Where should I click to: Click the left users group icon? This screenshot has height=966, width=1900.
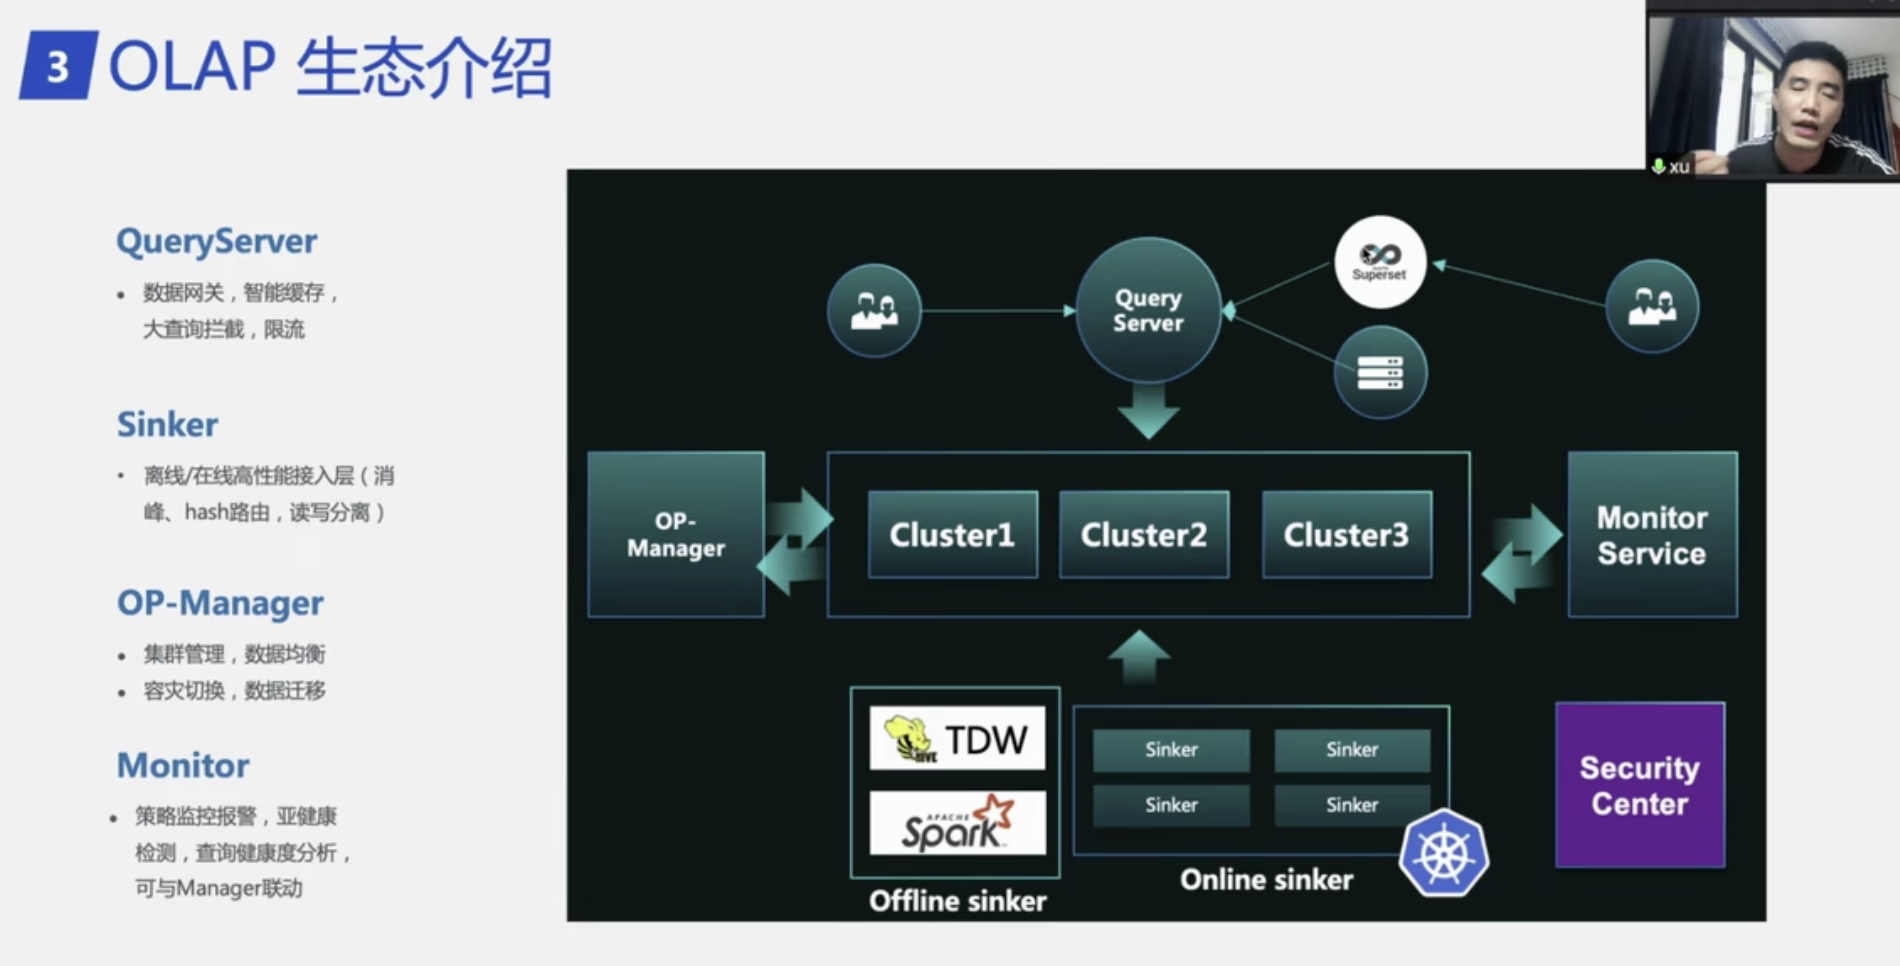(874, 310)
